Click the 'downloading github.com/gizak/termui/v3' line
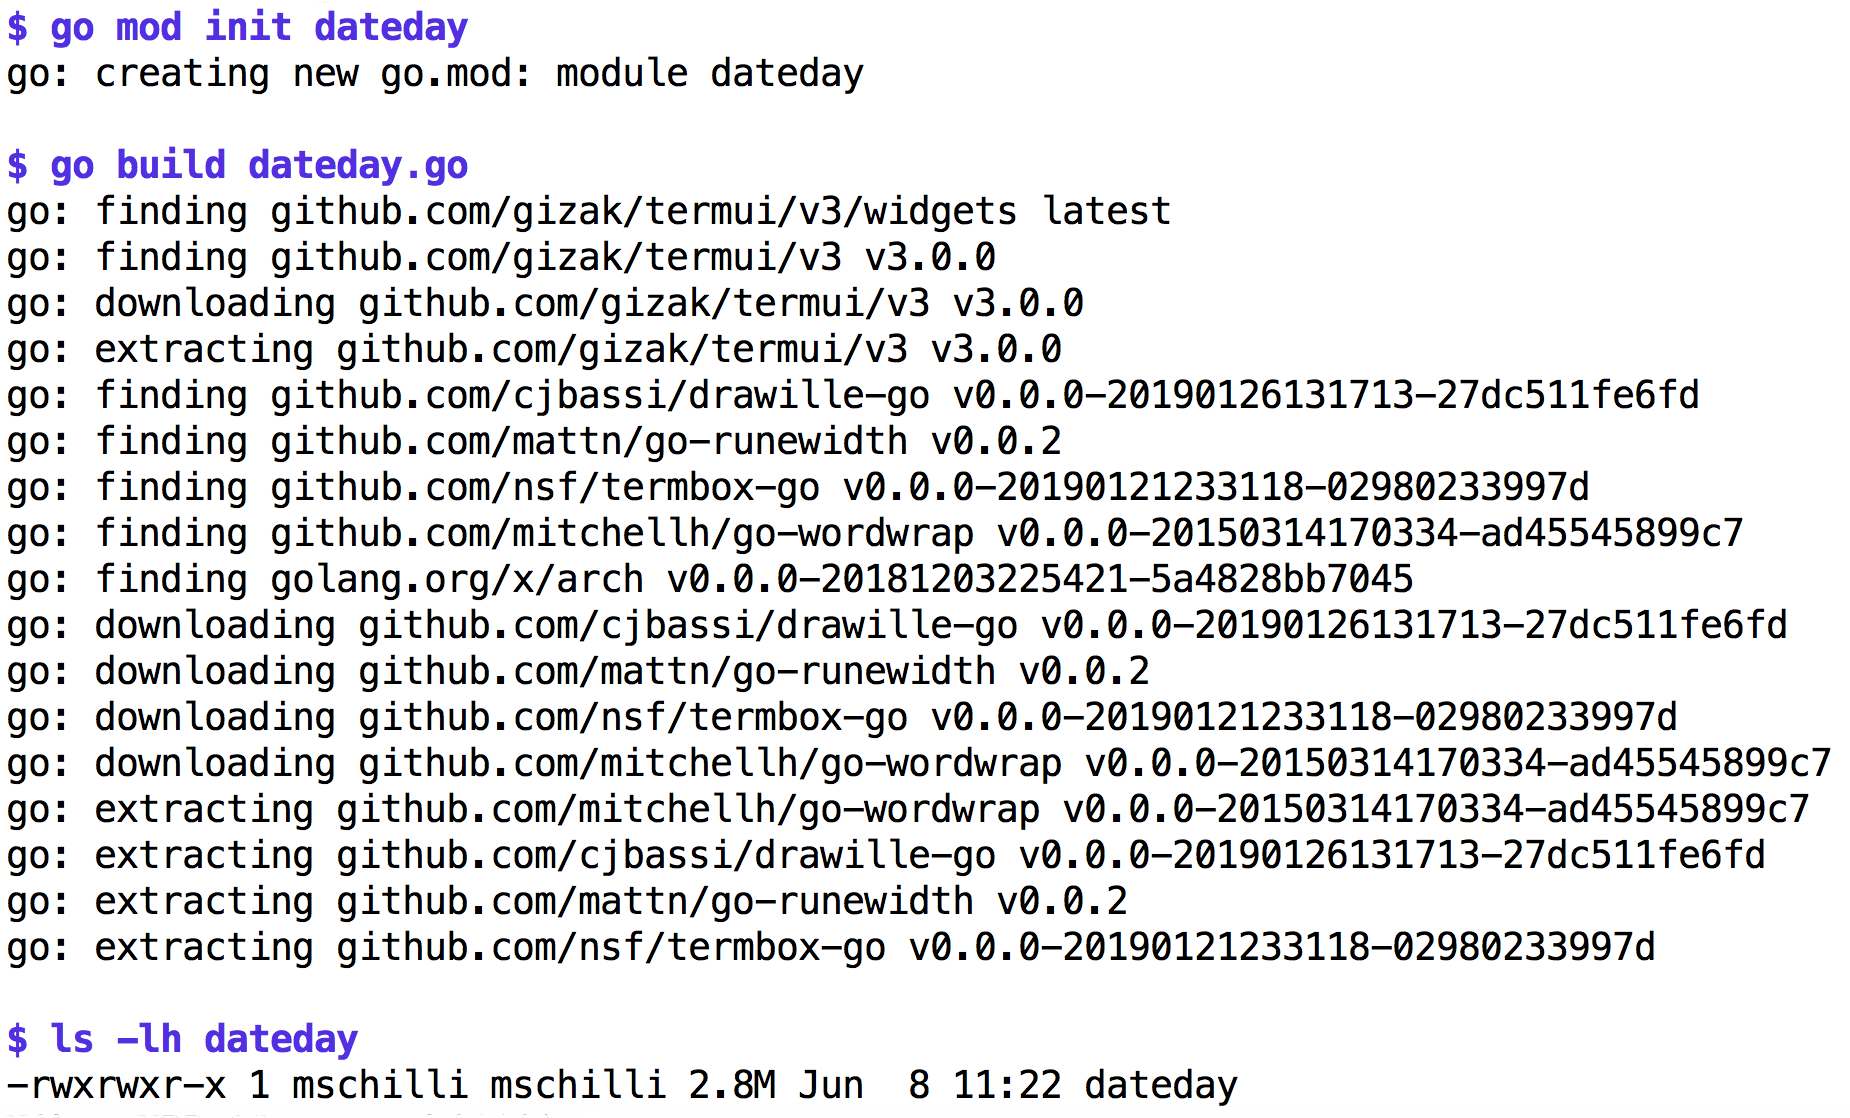This screenshot has height=1118, width=1850. coord(545,304)
